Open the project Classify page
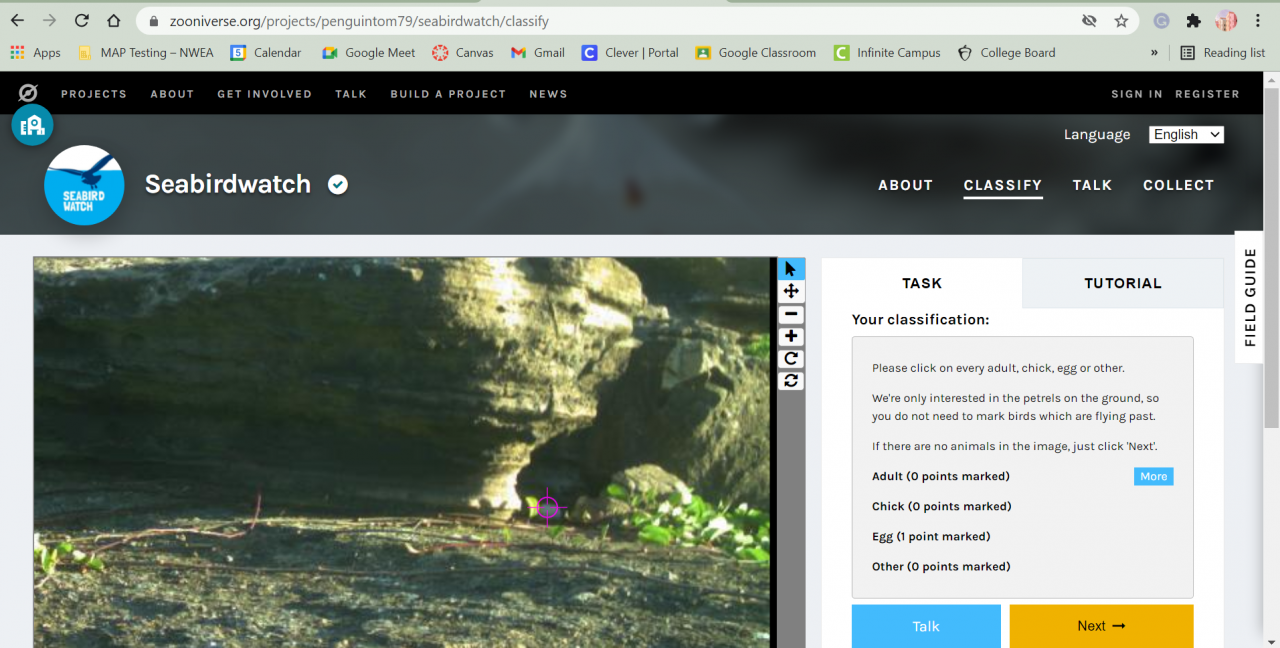The width and height of the screenshot is (1280, 648). tap(1003, 185)
